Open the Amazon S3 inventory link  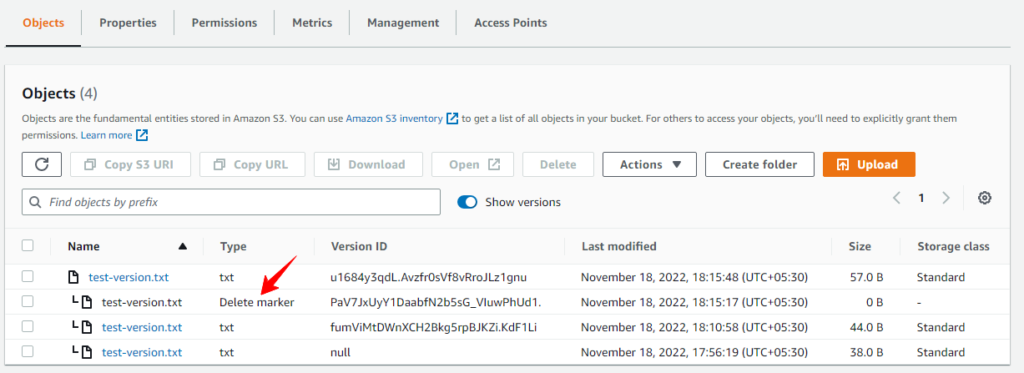[394, 119]
